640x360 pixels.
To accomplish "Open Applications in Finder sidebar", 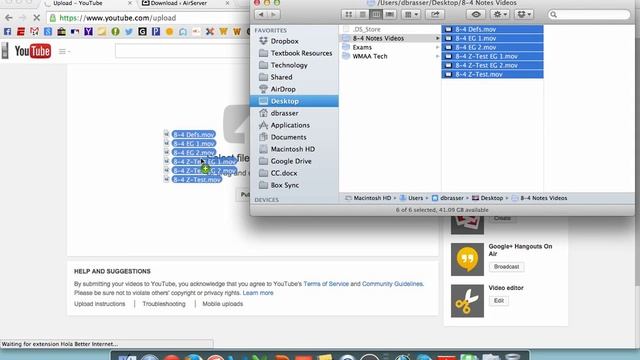I will point(290,125).
